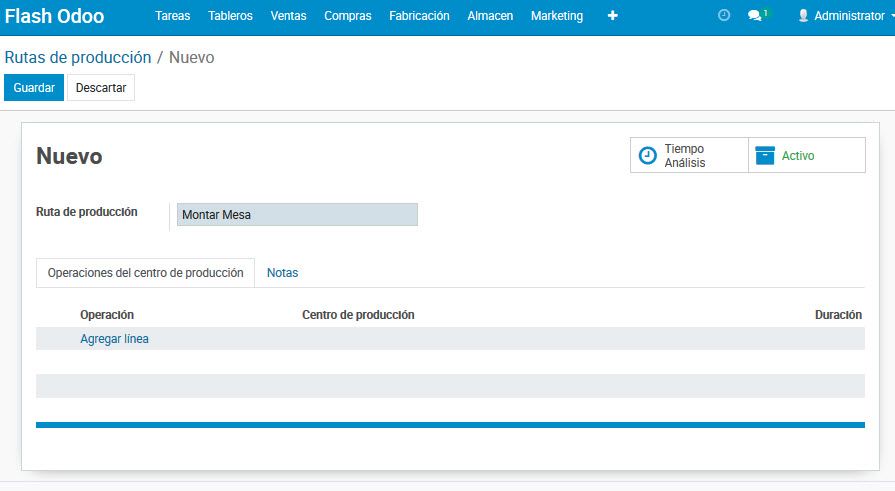Screen dimensions: 895x491
Task: Click the plus icon in navbar
Action: tap(612, 16)
